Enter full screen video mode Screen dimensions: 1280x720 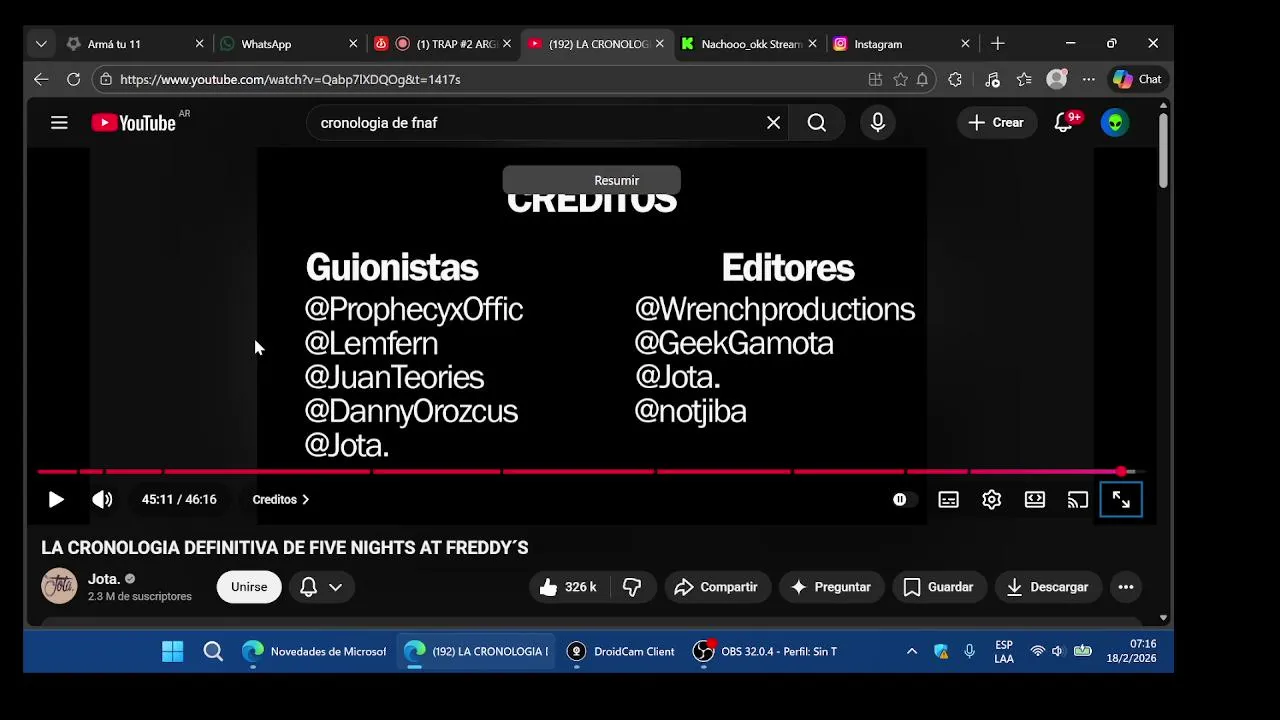(1121, 499)
